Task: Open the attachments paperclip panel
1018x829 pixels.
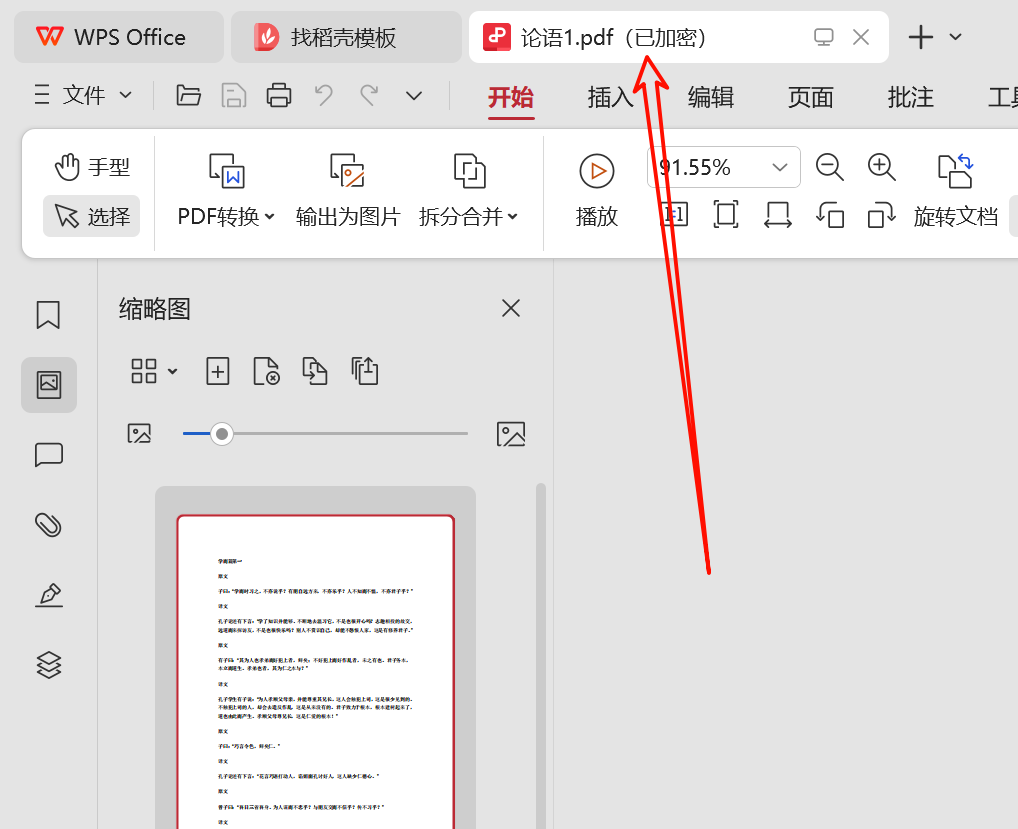Action: (48, 524)
